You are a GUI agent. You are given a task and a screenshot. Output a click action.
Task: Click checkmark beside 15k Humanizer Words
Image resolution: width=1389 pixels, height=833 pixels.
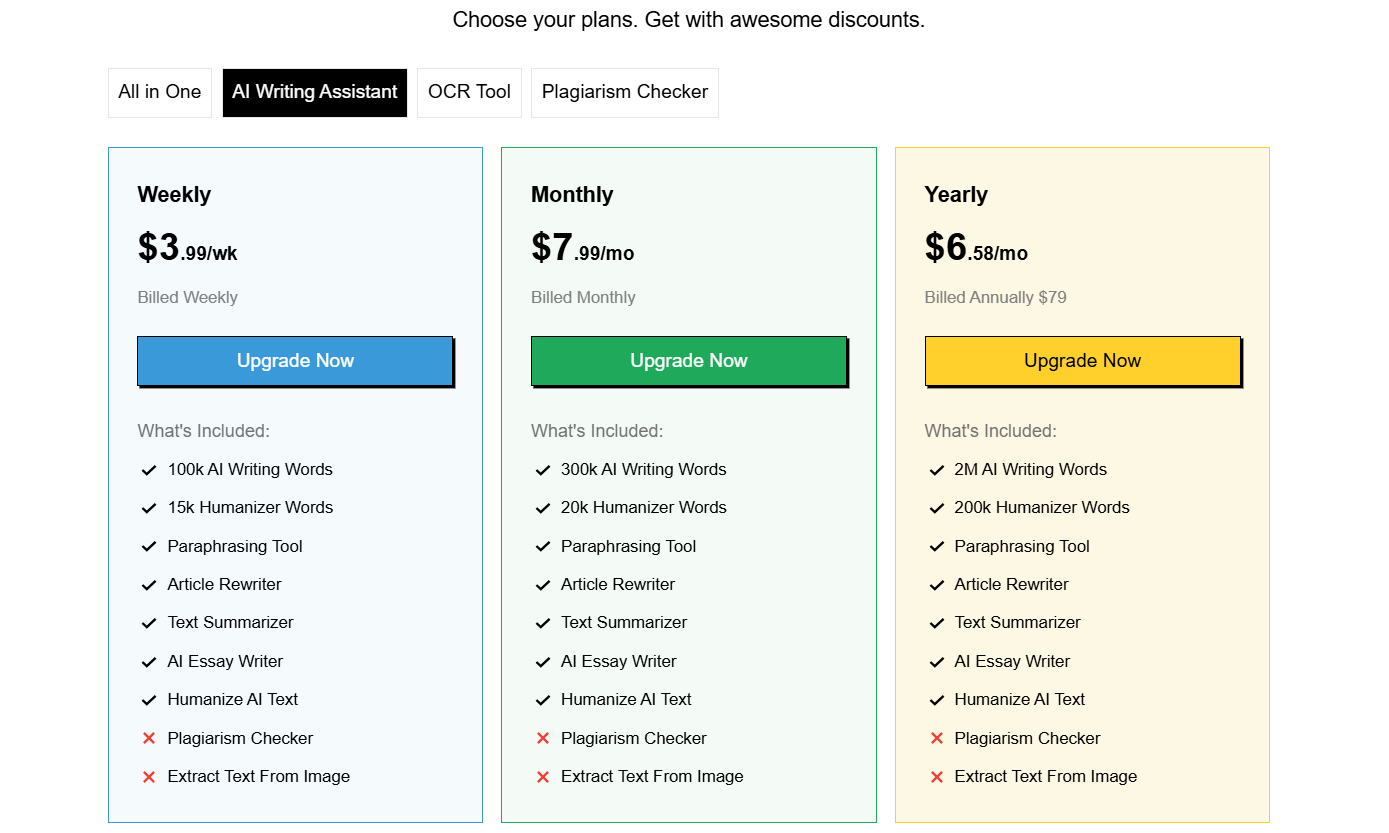point(149,508)
